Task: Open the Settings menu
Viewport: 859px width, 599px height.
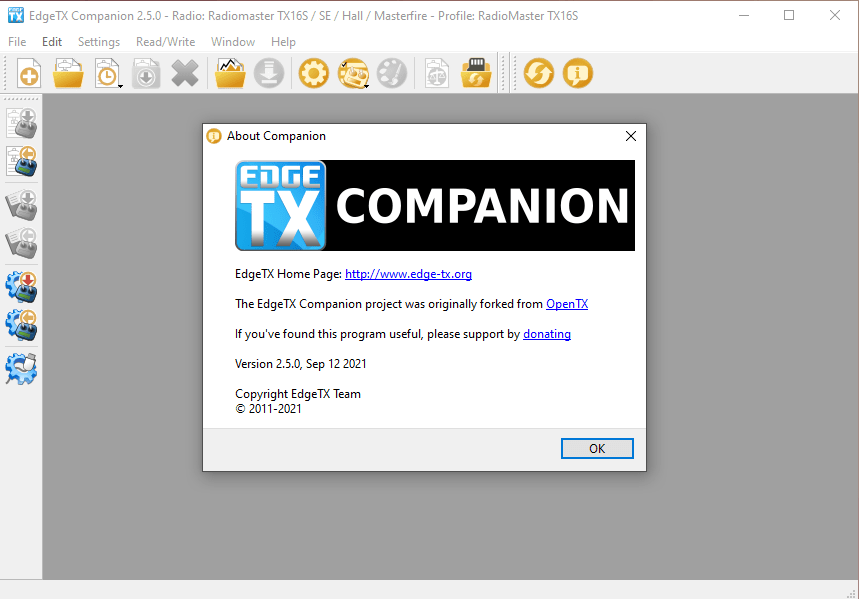Action: click(x=98, y=41)
